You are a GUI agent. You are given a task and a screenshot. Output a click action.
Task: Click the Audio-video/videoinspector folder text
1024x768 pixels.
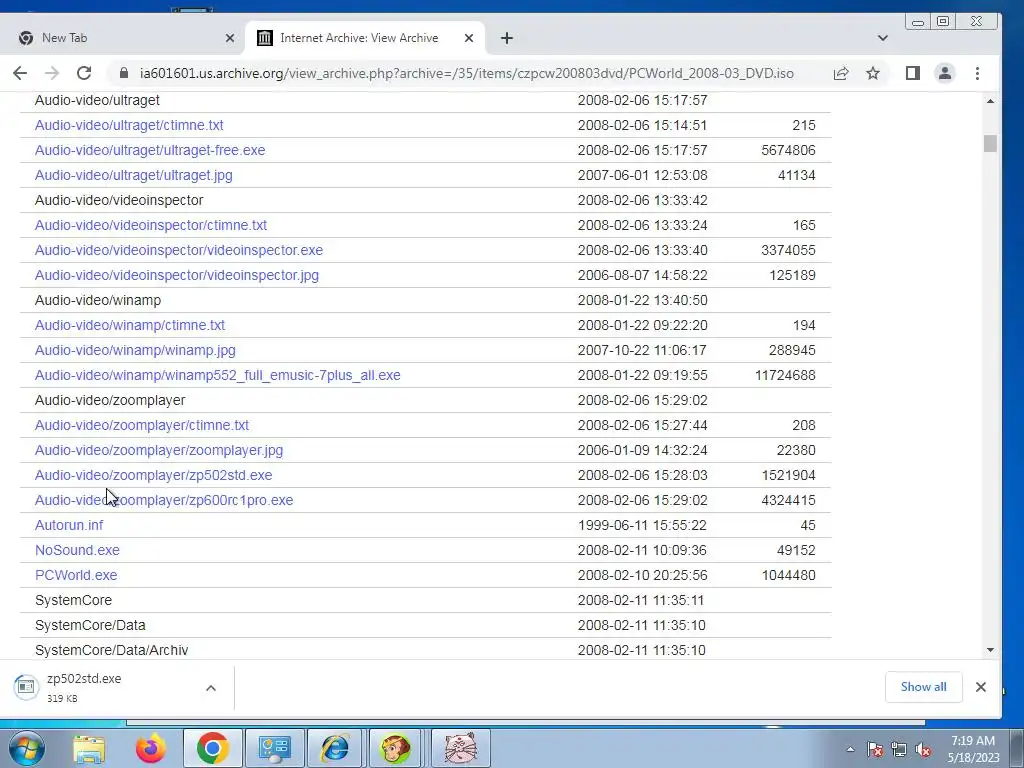119,200
